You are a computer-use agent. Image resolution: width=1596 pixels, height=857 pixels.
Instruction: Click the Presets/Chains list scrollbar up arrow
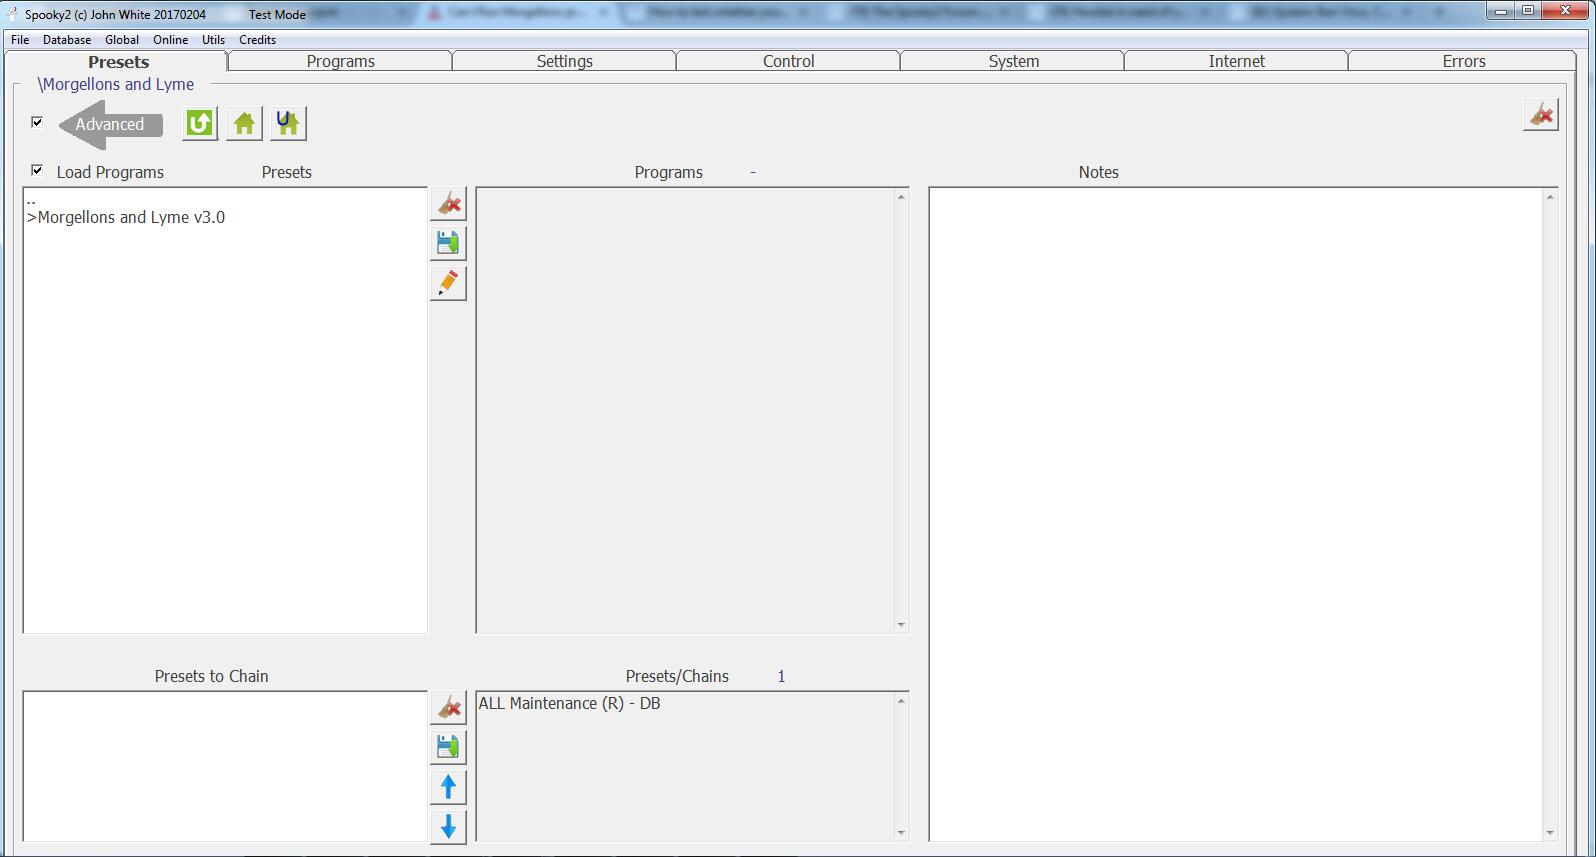pyautogui.click(x=901, y=700)
